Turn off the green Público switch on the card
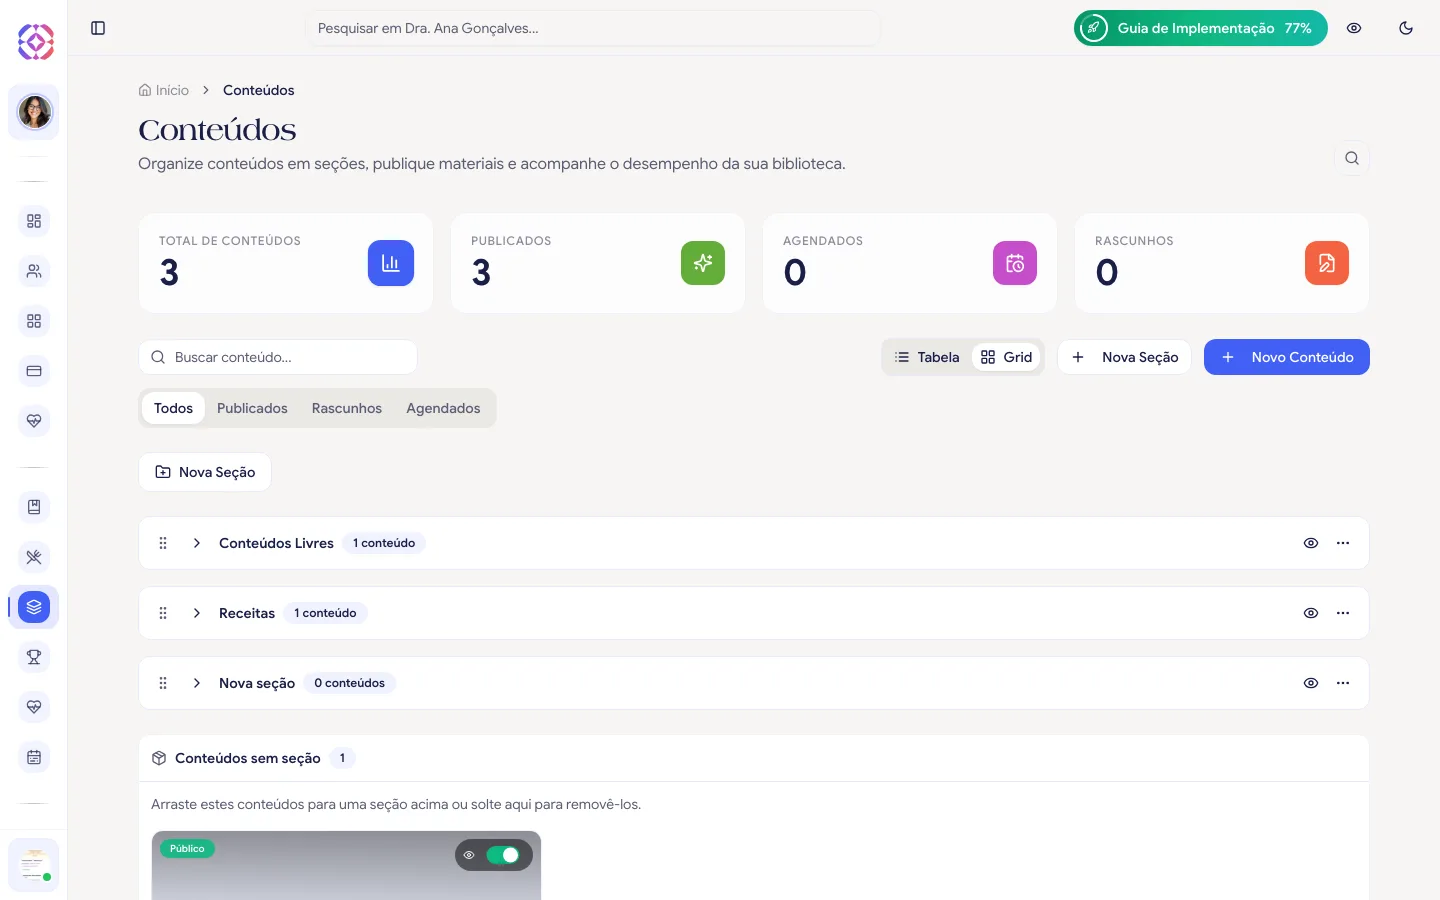Screen dimensions: 1440x900 click(x=503, y=855)
